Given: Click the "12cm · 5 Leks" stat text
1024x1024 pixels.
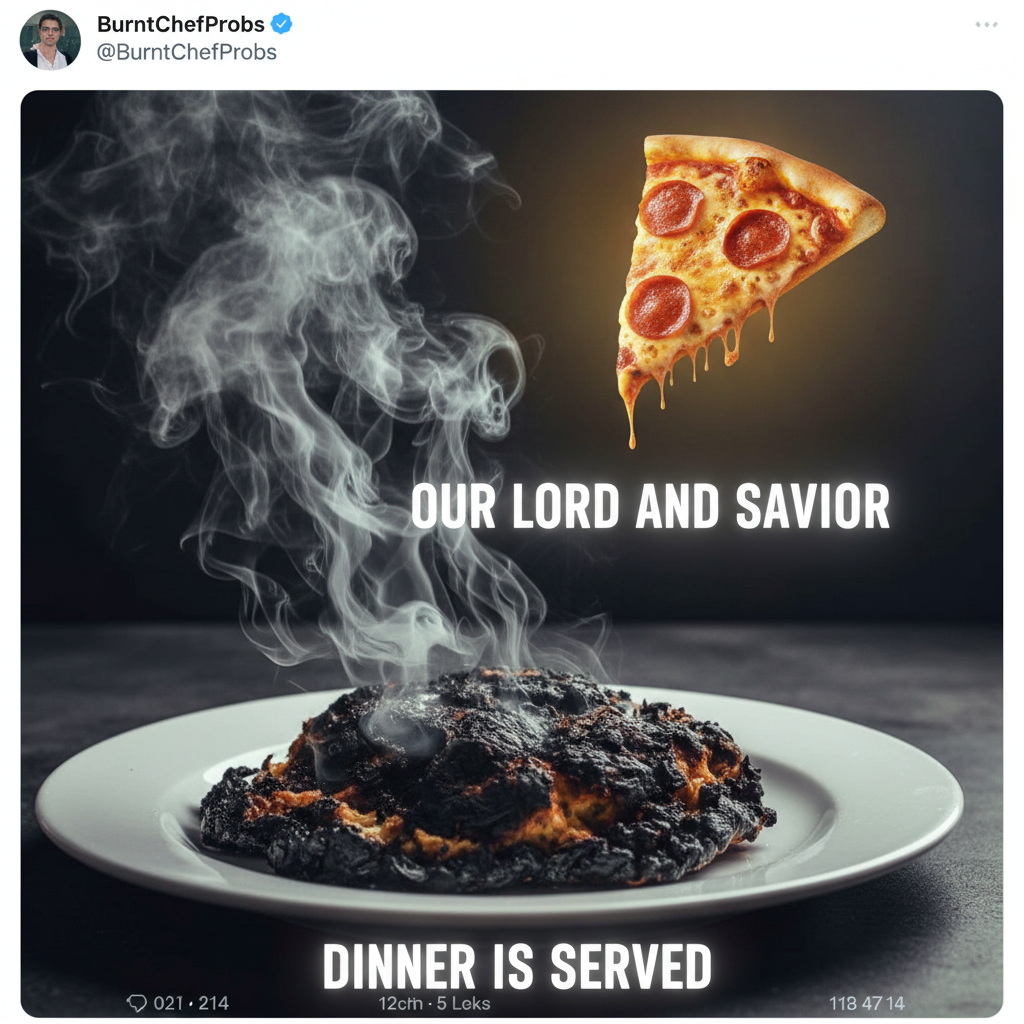Looking at the screenshot, I should pyautogui.click(x=434, y=1002).
